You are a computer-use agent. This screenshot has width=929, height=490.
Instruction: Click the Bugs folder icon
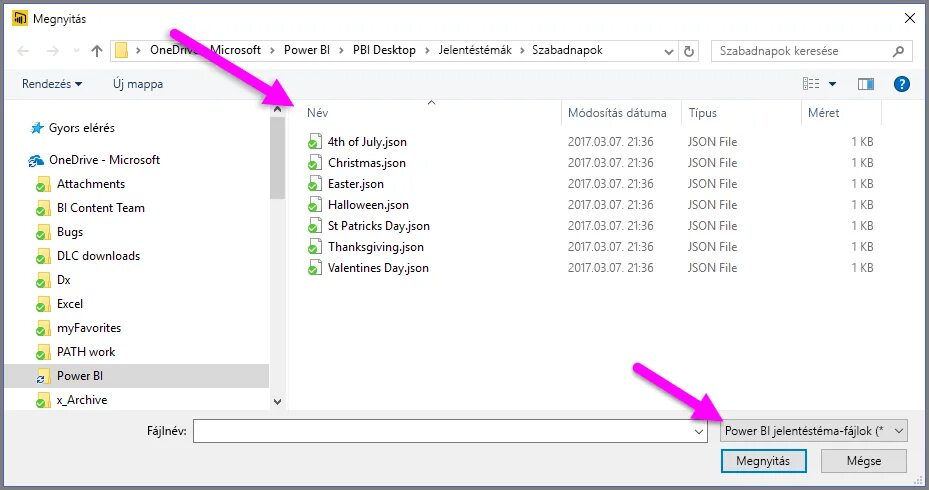43,233
